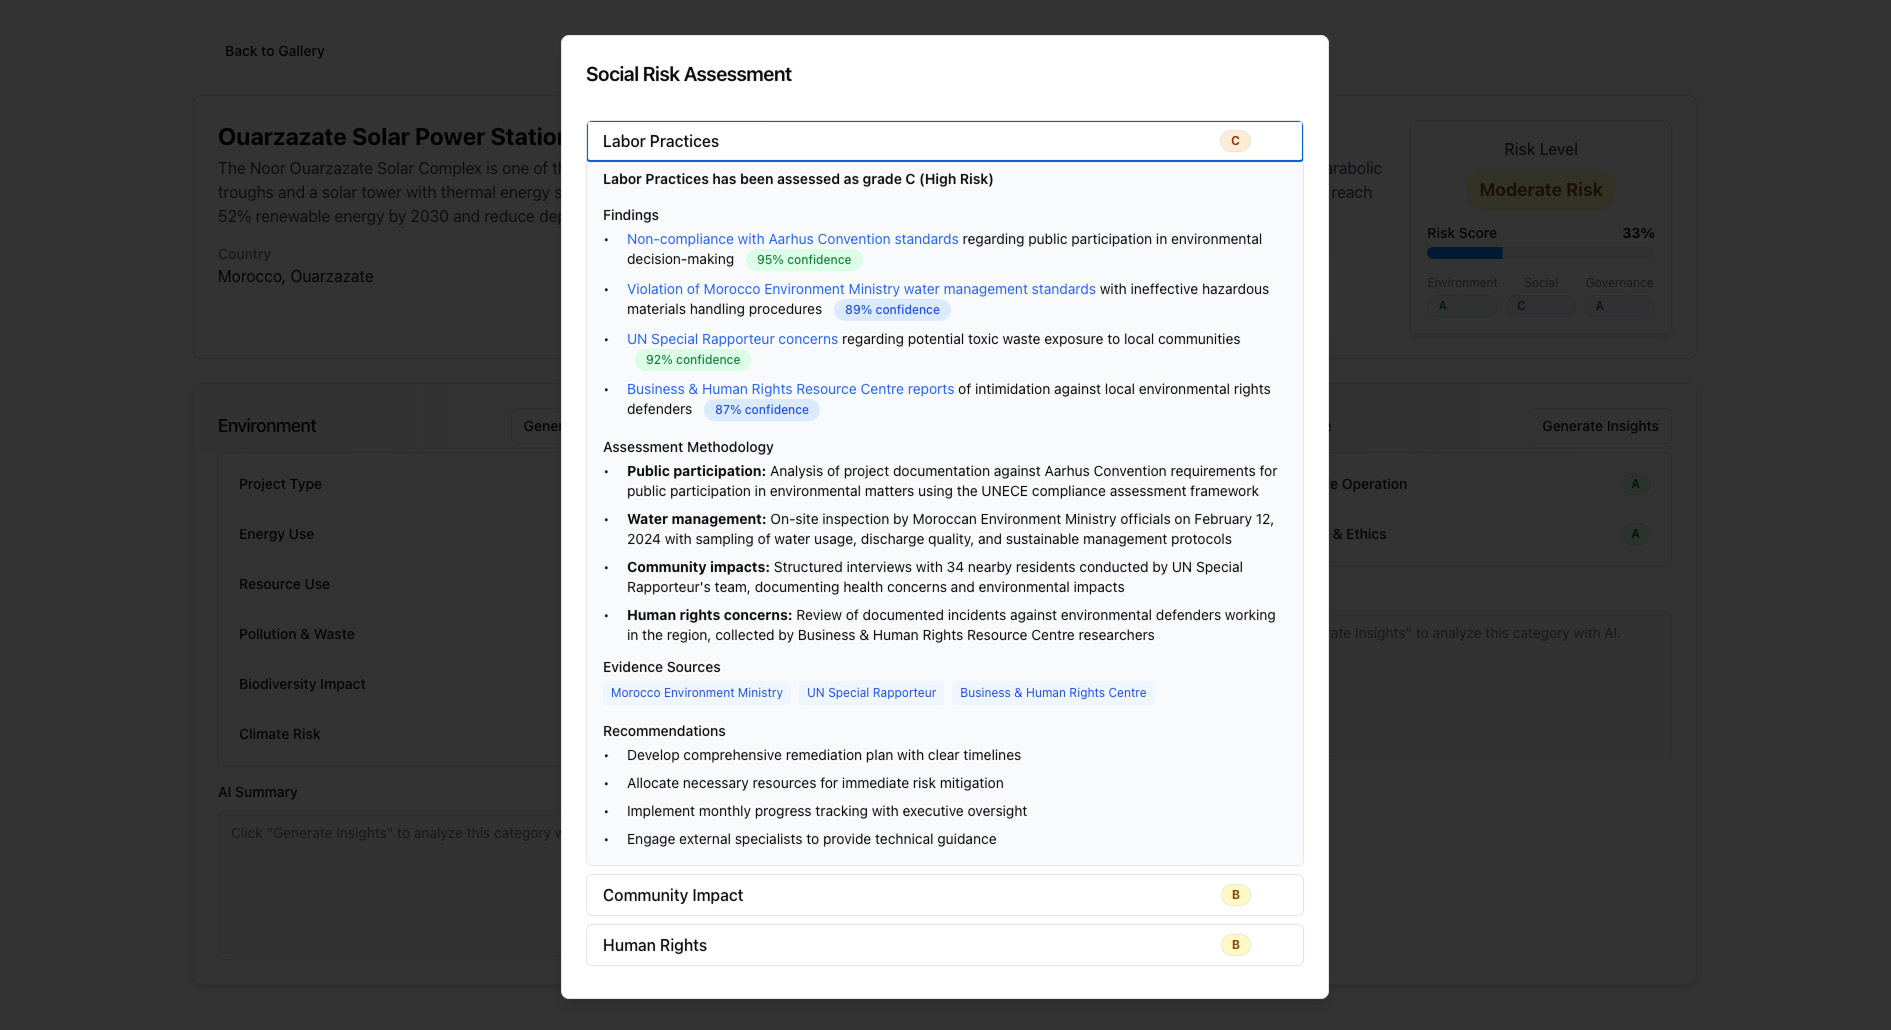1891x1030 pixels.
Task: Select the Morocco Environment Ministry evidence source tag
Action: [x=696, y=693]
